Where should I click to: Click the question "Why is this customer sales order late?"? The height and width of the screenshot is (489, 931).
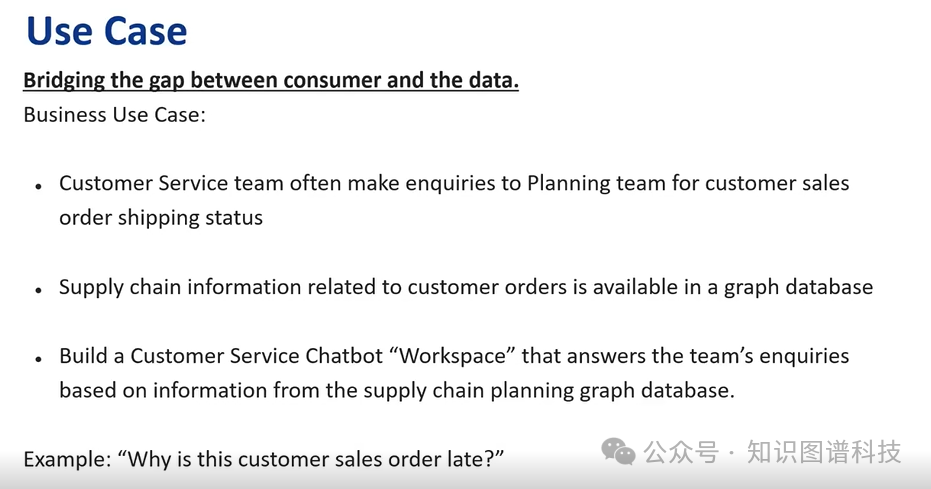[x=310, y=459]
